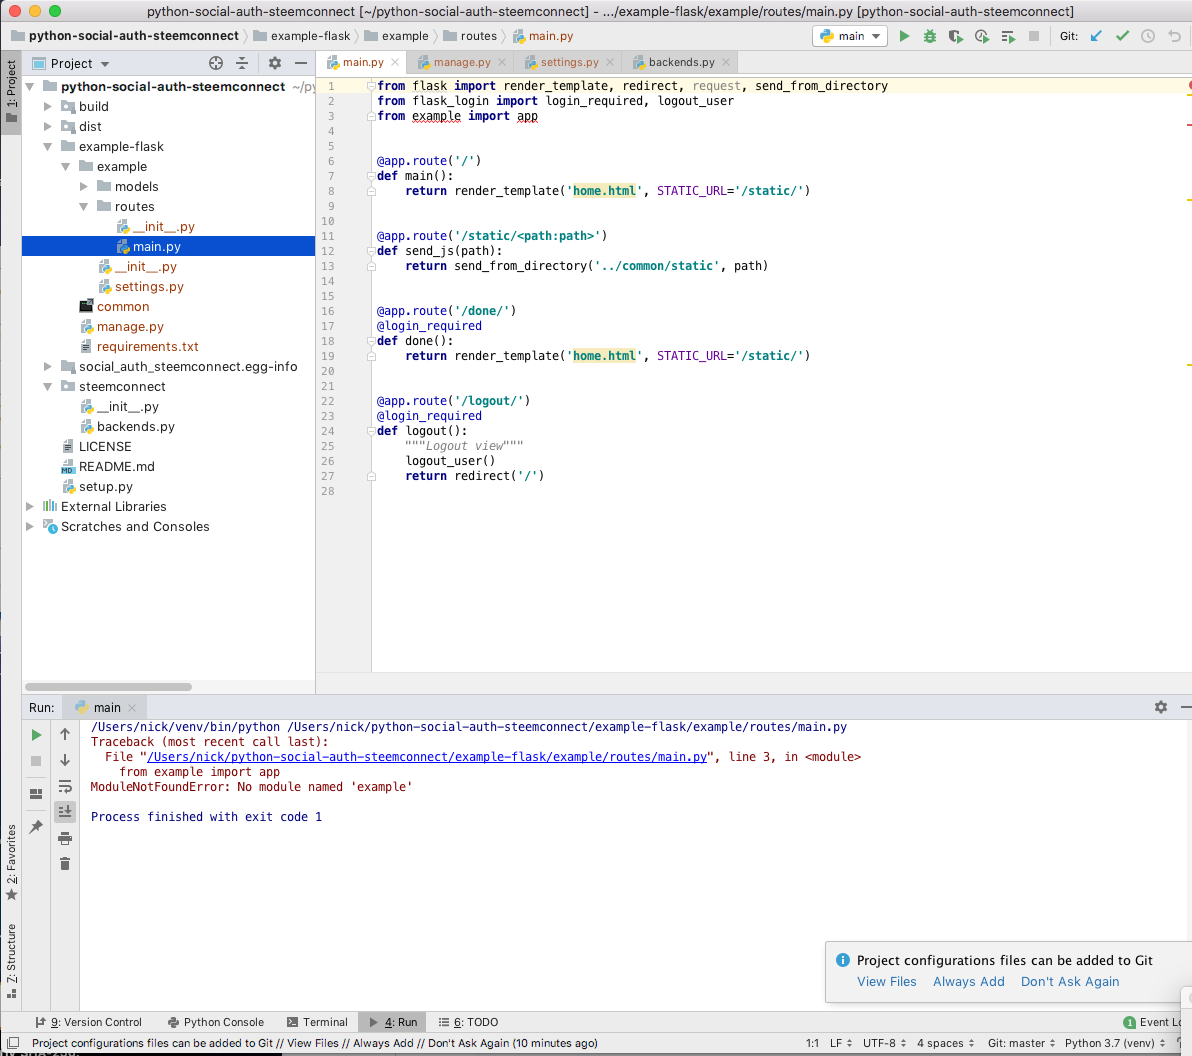This screenshot has height=1056, width=1192.
Task: Run the main configuration with green play icon
Action: tap(904, 36)
